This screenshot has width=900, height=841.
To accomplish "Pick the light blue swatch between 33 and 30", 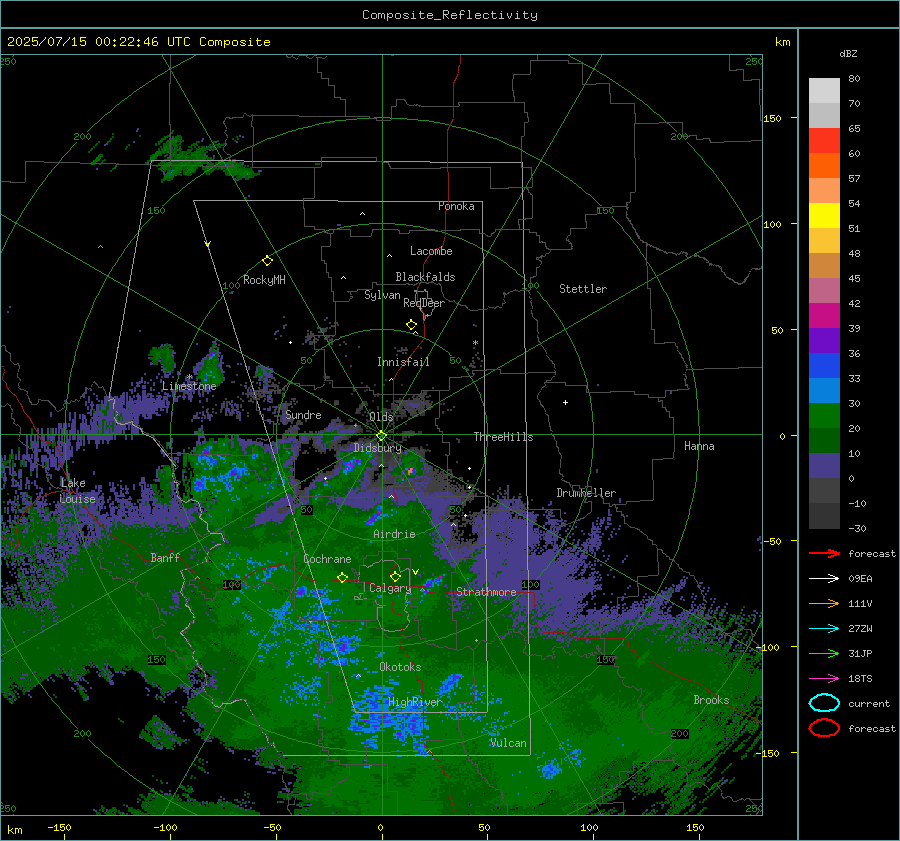I will (x=824, y=390).
